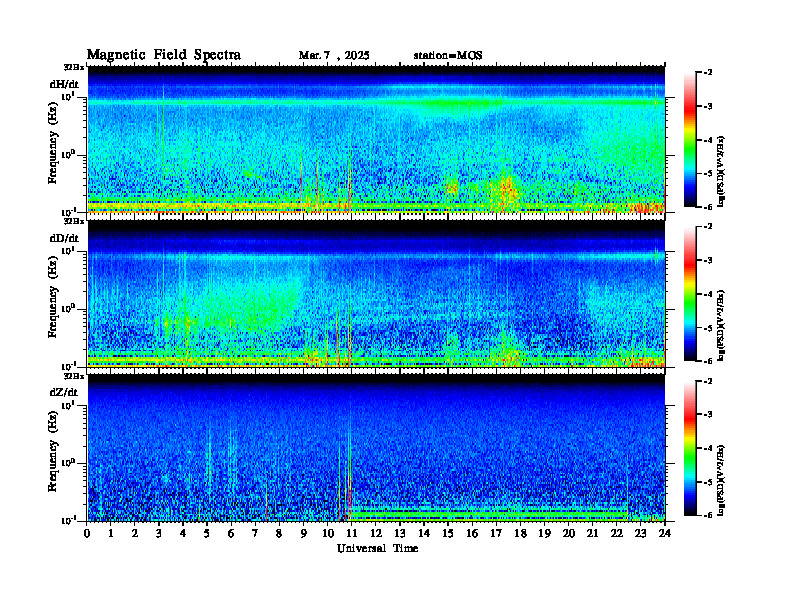
Task: Click the dD/dt panel label
Action: (64, 238)
